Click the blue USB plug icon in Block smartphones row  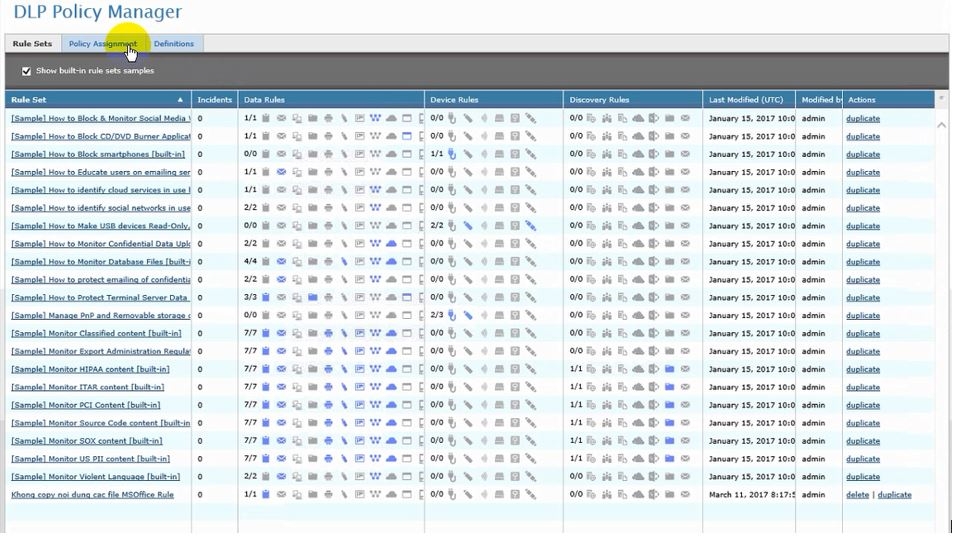tap(452, 154)
